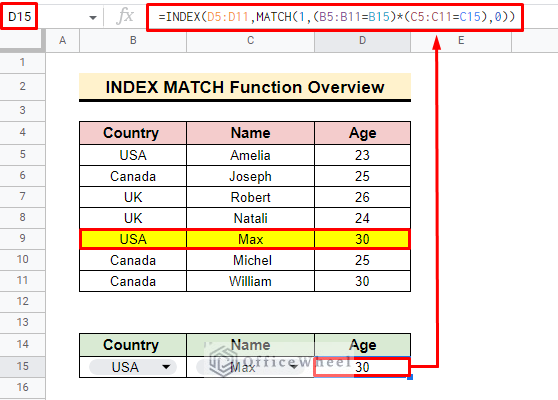This screenshot has width=558, height=400.
Task: Click the INDEX MATCH Function Overview title
Action: coord(245,87)
